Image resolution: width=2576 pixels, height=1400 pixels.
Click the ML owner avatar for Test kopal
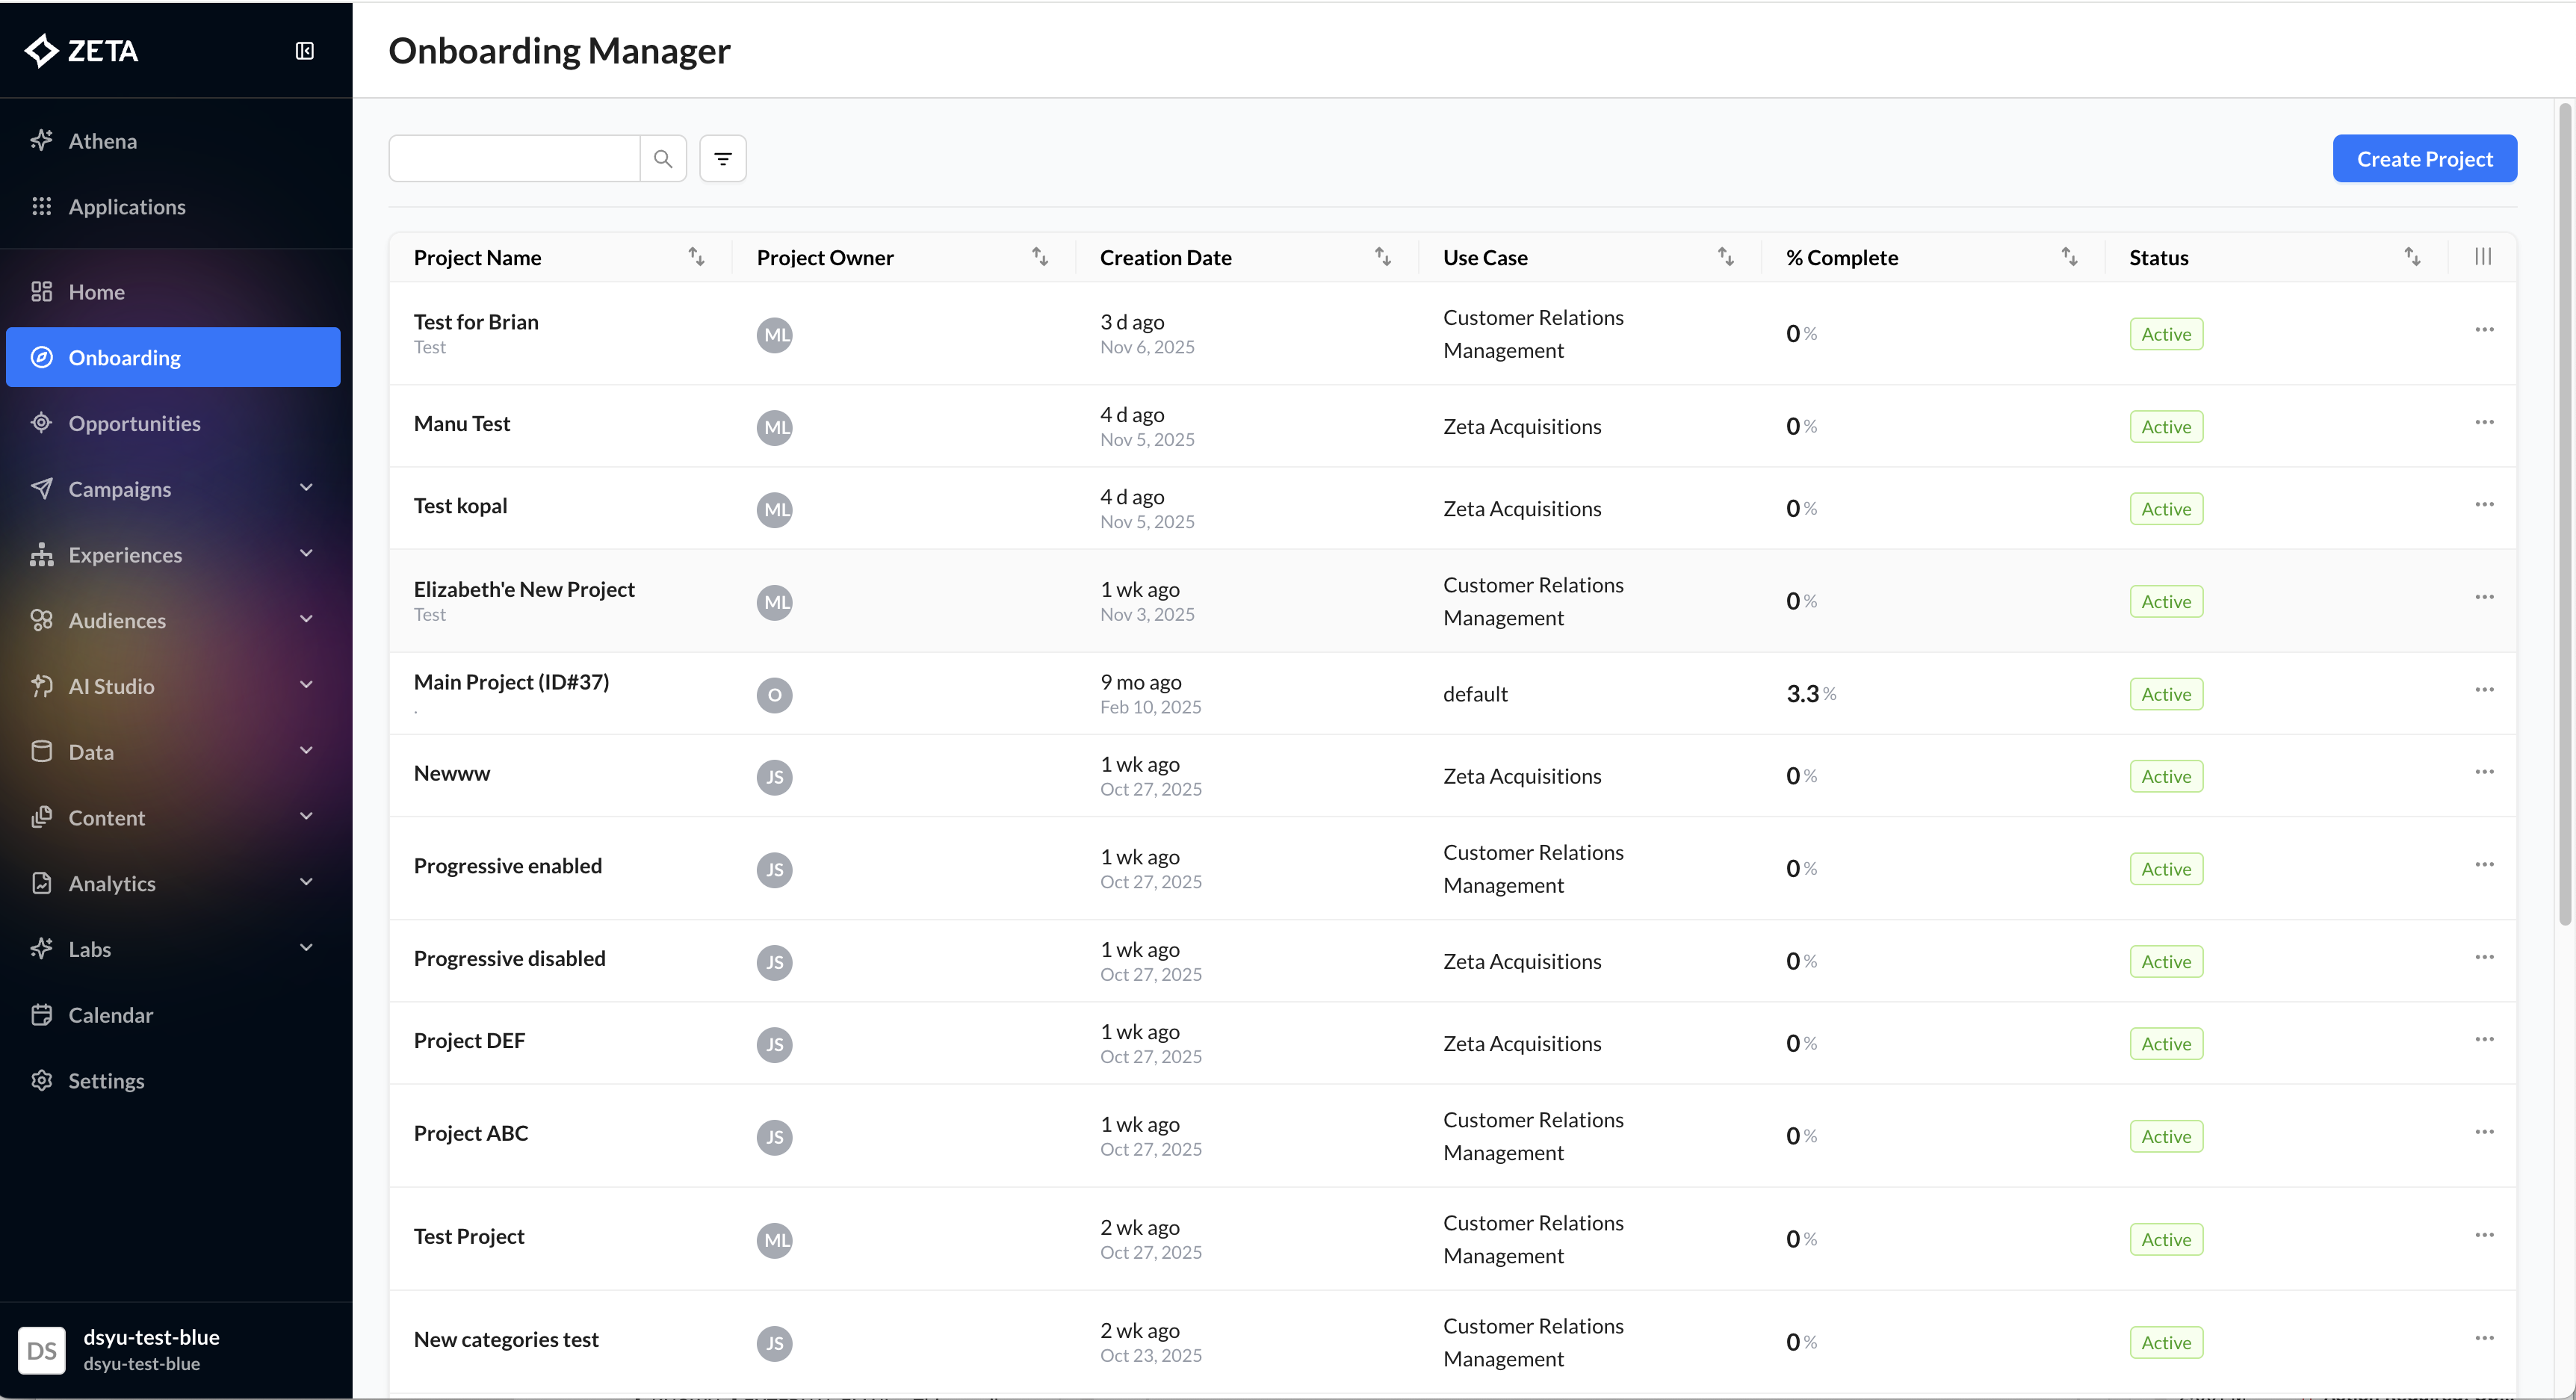click(x=775, y=510)
